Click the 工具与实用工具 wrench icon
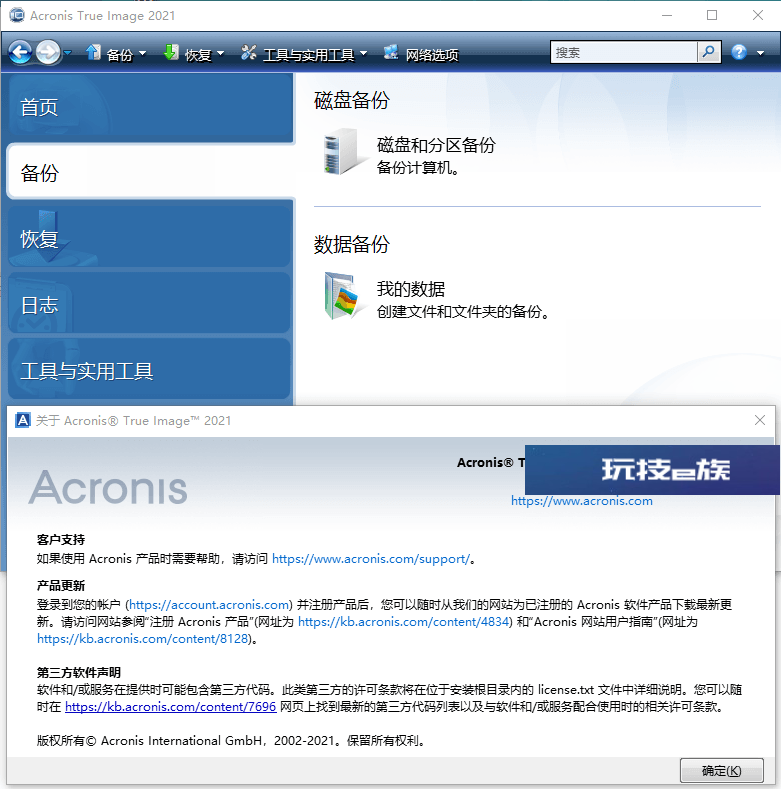The width and height of the screenshot is (781, 789). 249,52
